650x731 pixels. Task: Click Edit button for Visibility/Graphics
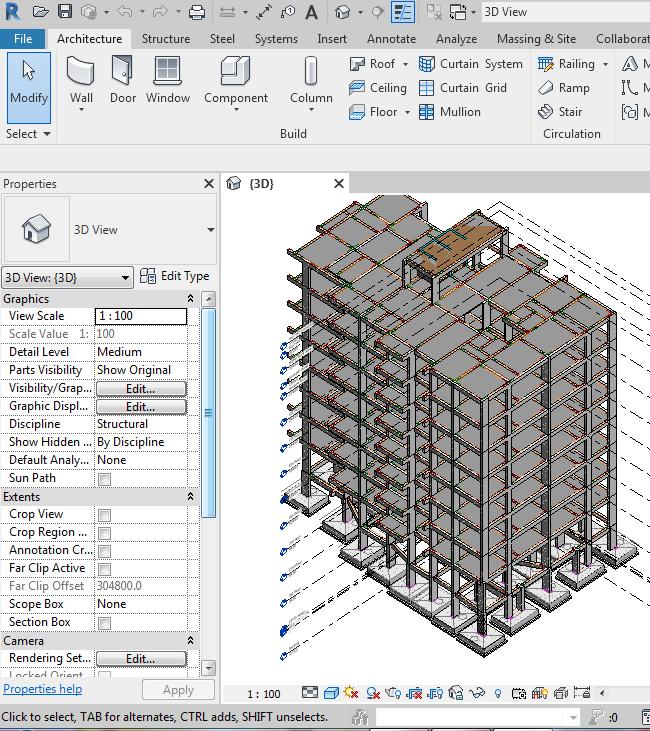pos(140,388)
